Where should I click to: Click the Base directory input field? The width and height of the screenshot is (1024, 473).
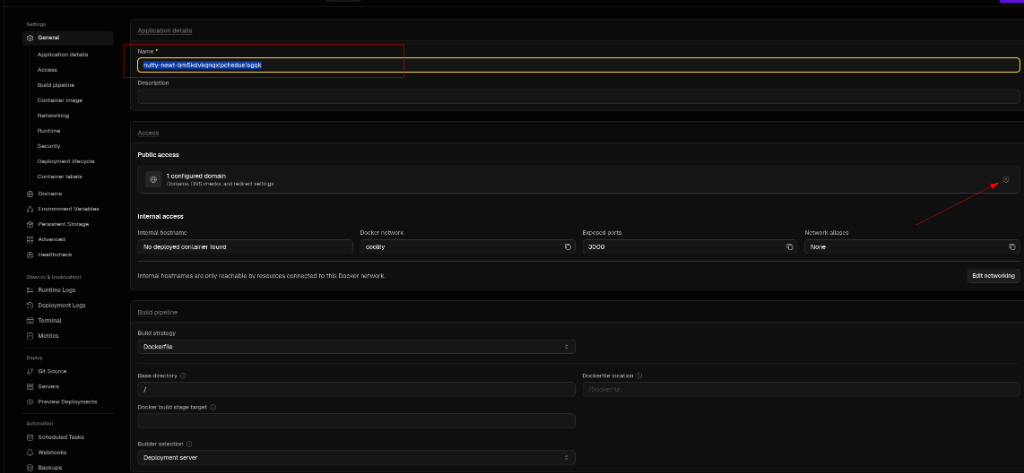coord(356,389)
